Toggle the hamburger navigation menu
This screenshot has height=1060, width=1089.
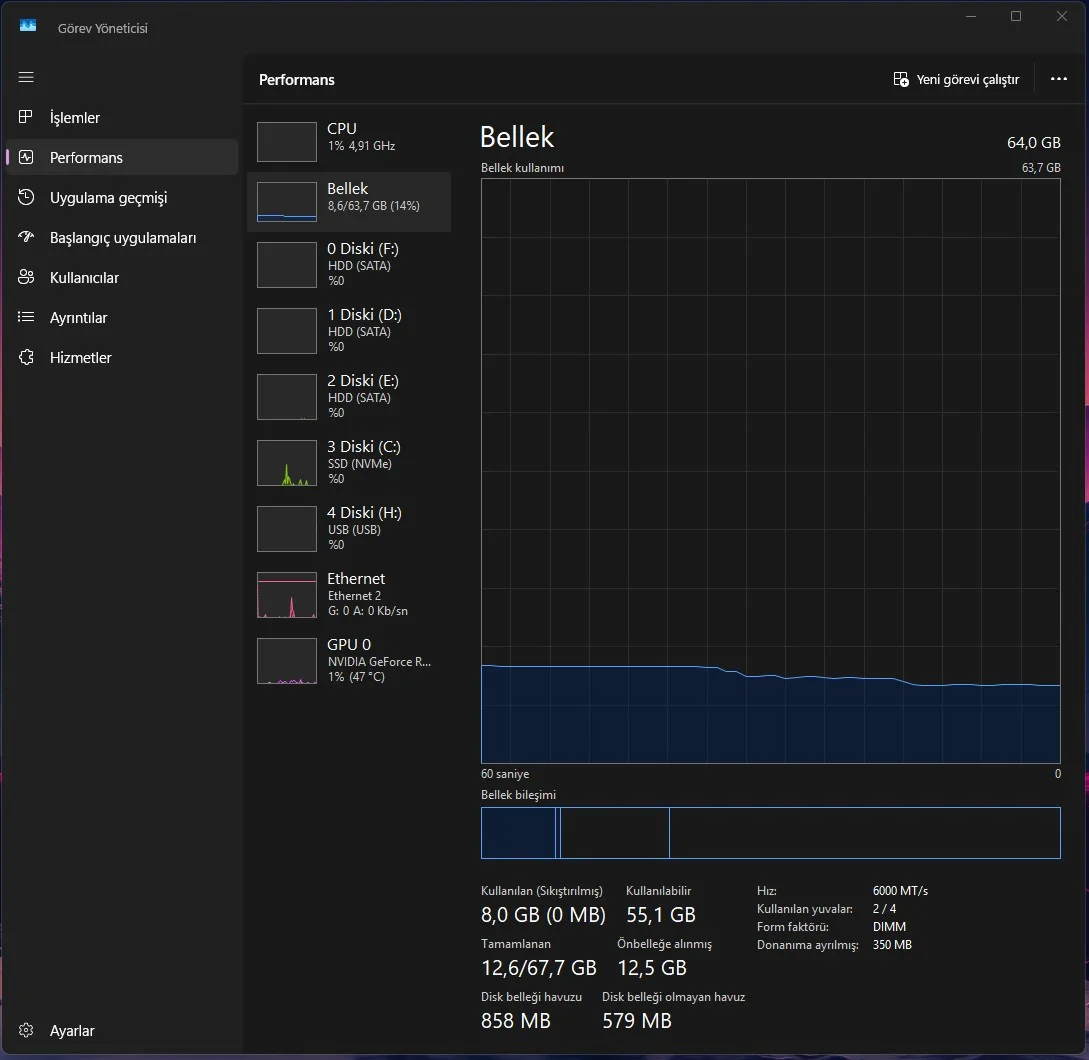26,77
